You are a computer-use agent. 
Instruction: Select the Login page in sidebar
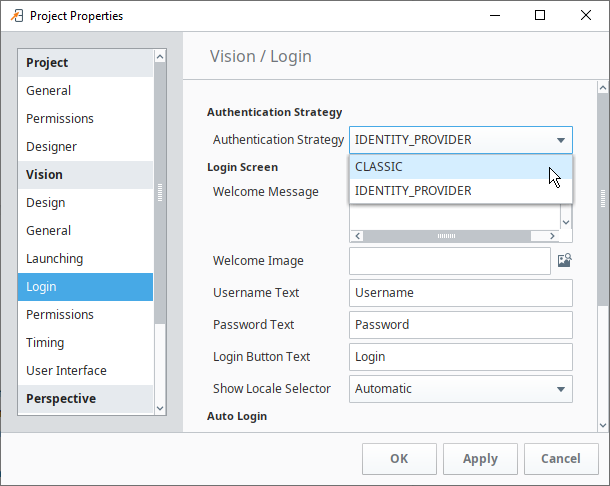85,287
